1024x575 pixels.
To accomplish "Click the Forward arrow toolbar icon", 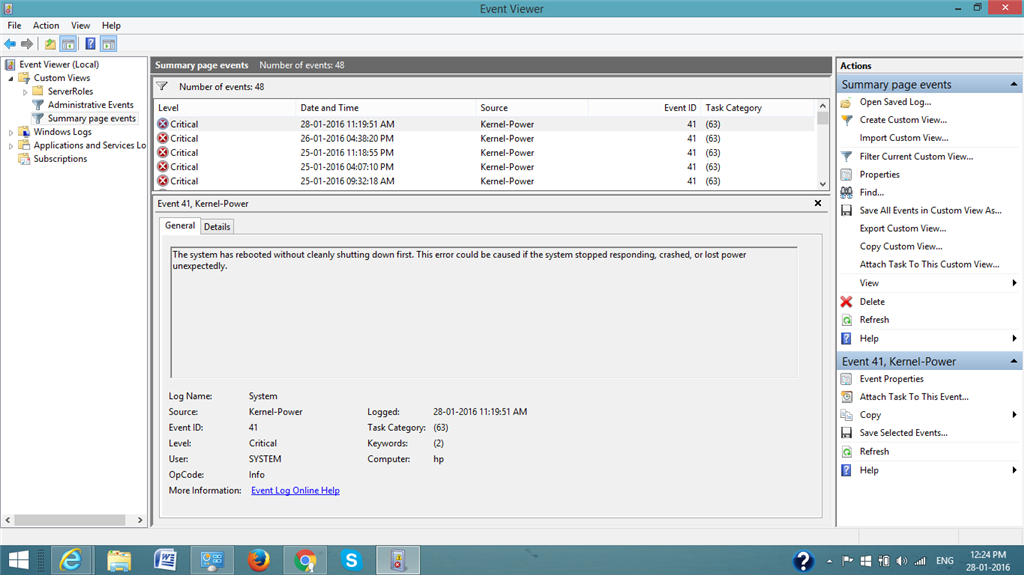I will click(x=27, y=44).
